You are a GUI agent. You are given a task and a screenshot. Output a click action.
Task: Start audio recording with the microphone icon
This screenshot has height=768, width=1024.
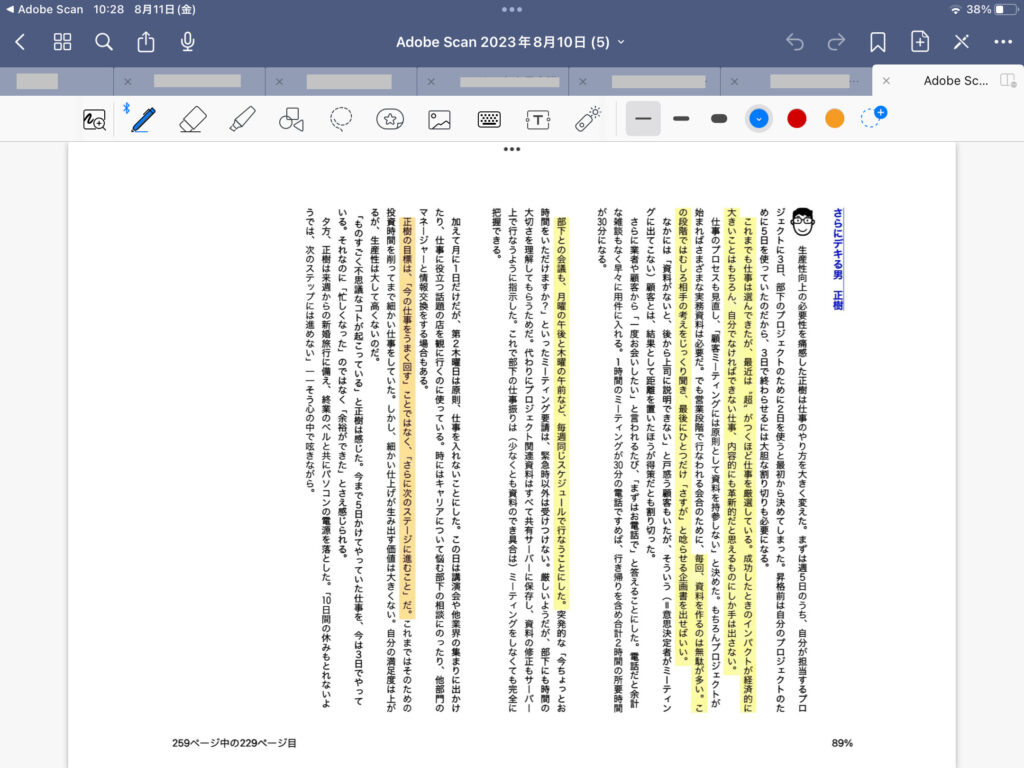click(x=187, y=42)
